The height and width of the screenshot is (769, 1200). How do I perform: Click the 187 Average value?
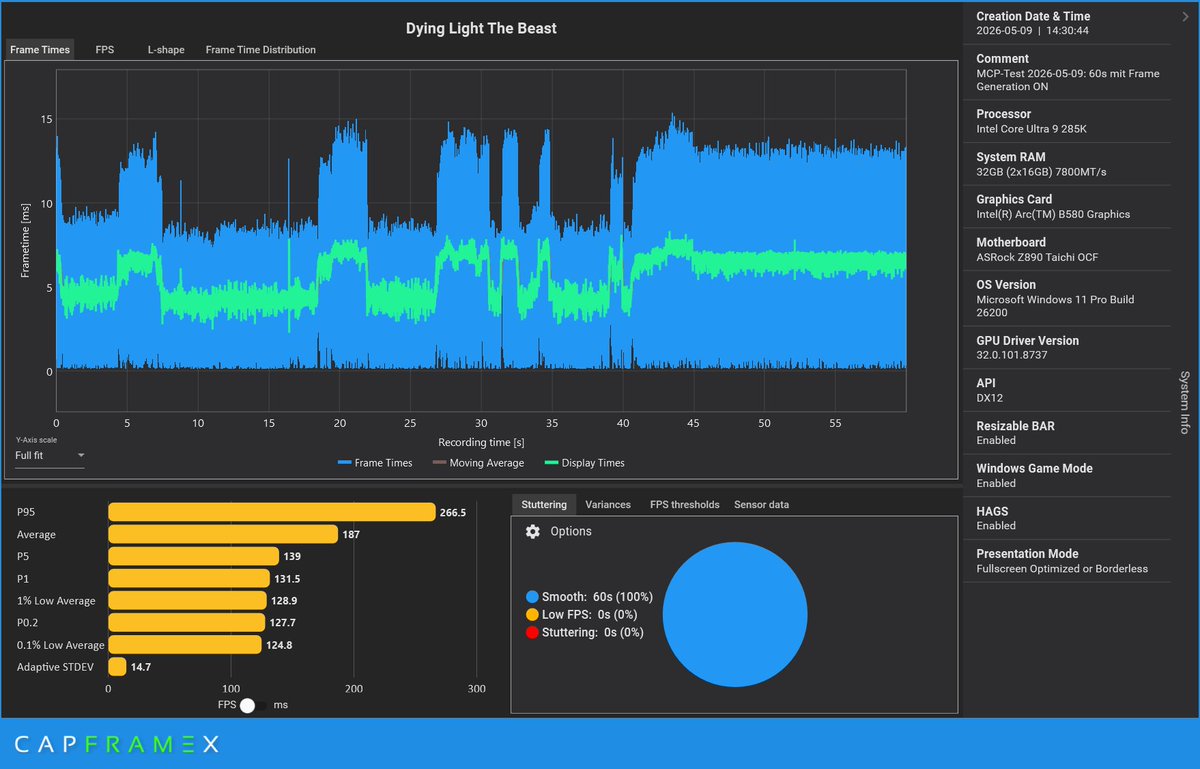[x=351, y=534]
